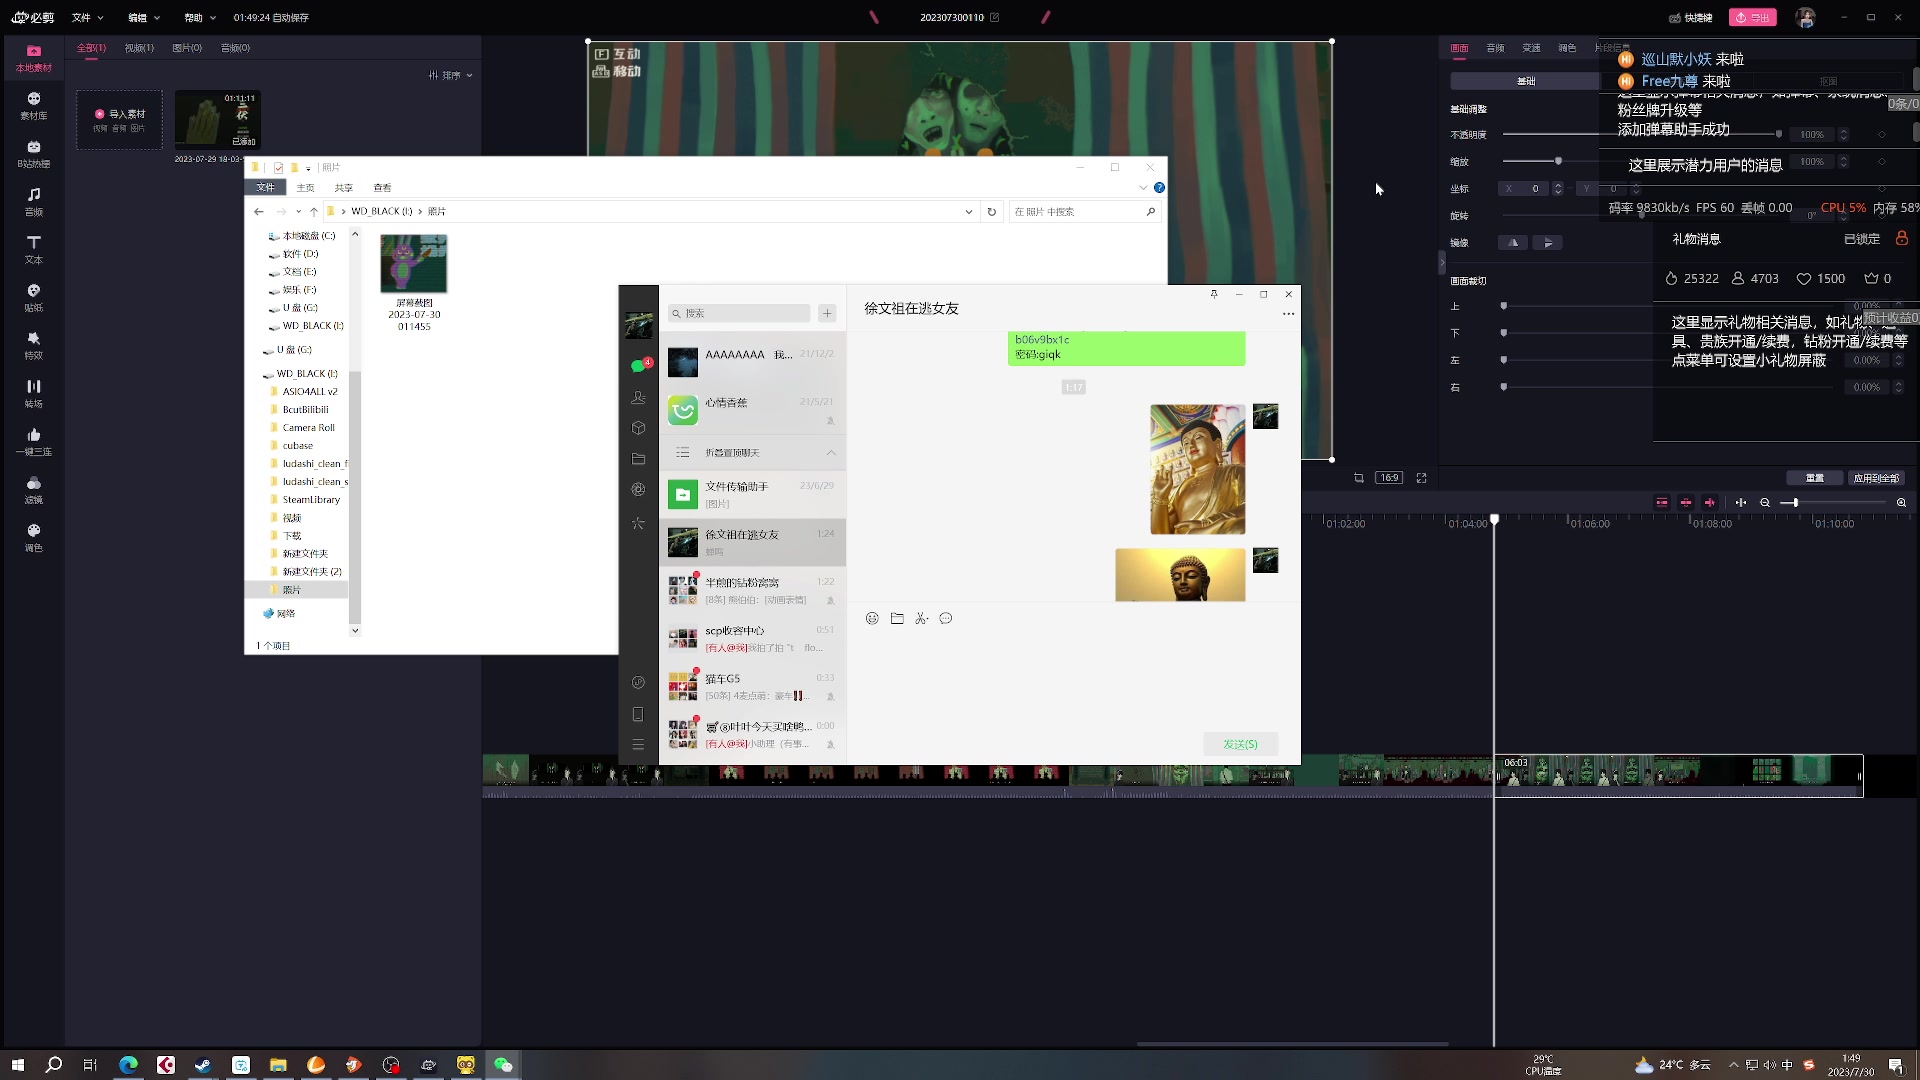Viewport: 1920px width, 1080px height.
Task: Click the 重置 reset button
Action: [x=1815, y=478]
